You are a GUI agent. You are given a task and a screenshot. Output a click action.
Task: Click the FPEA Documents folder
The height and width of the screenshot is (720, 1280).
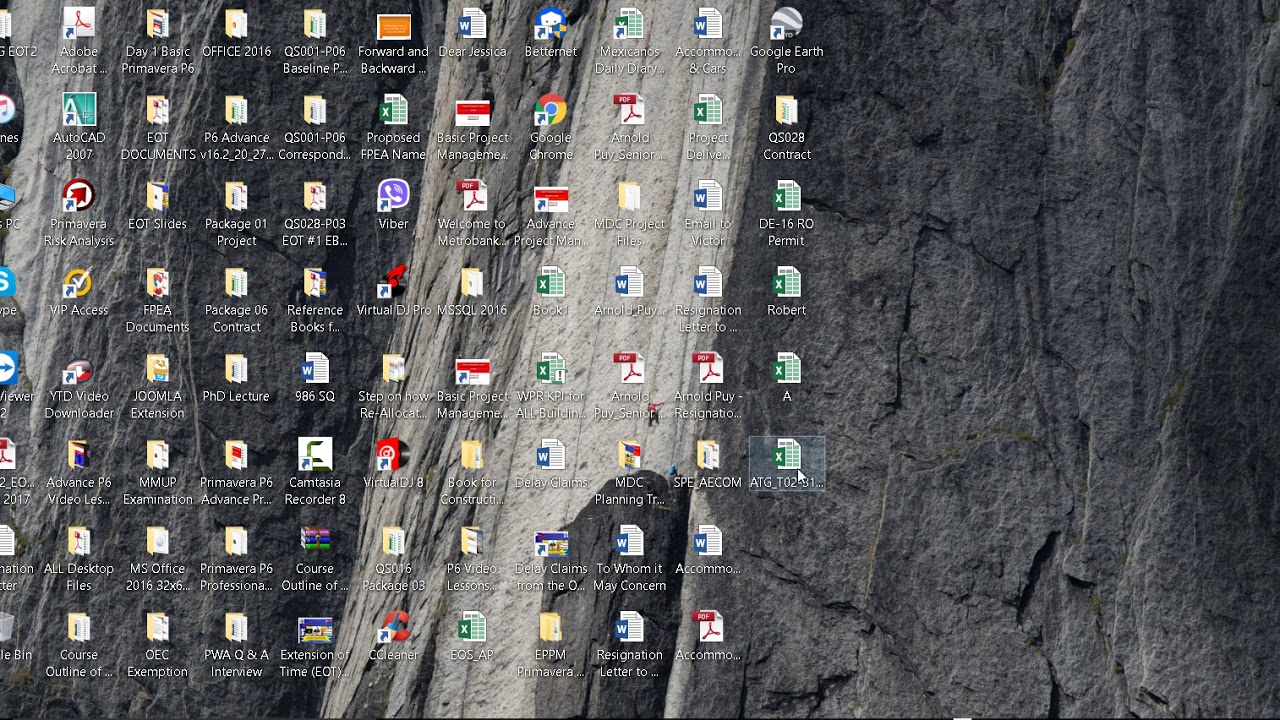tap(157, 282)
